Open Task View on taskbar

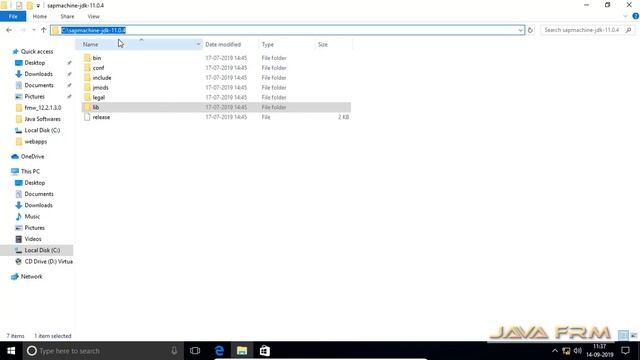pos(195,351)
